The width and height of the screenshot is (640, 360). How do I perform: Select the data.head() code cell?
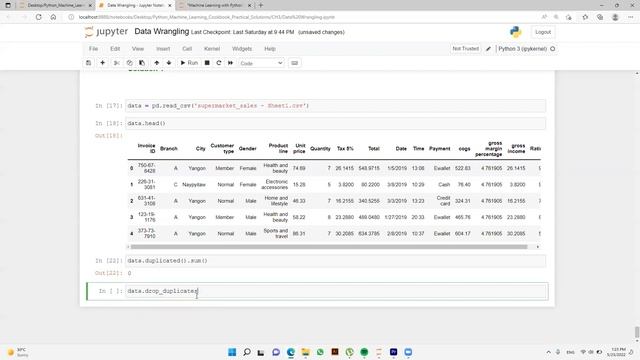[335, 123]
